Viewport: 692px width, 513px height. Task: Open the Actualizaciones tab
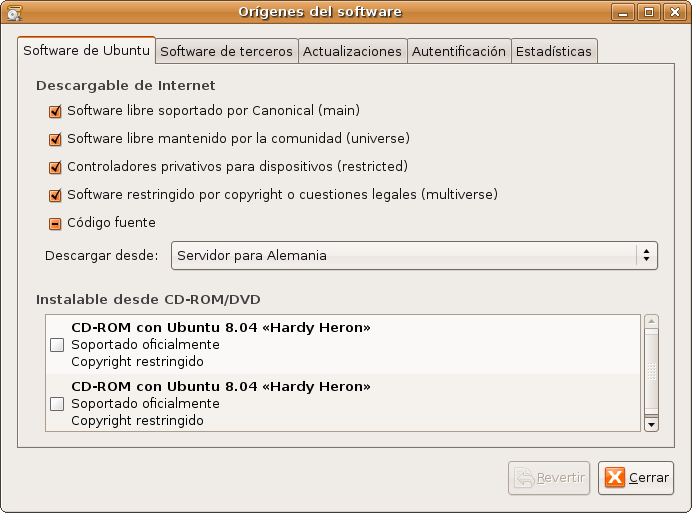352,51
